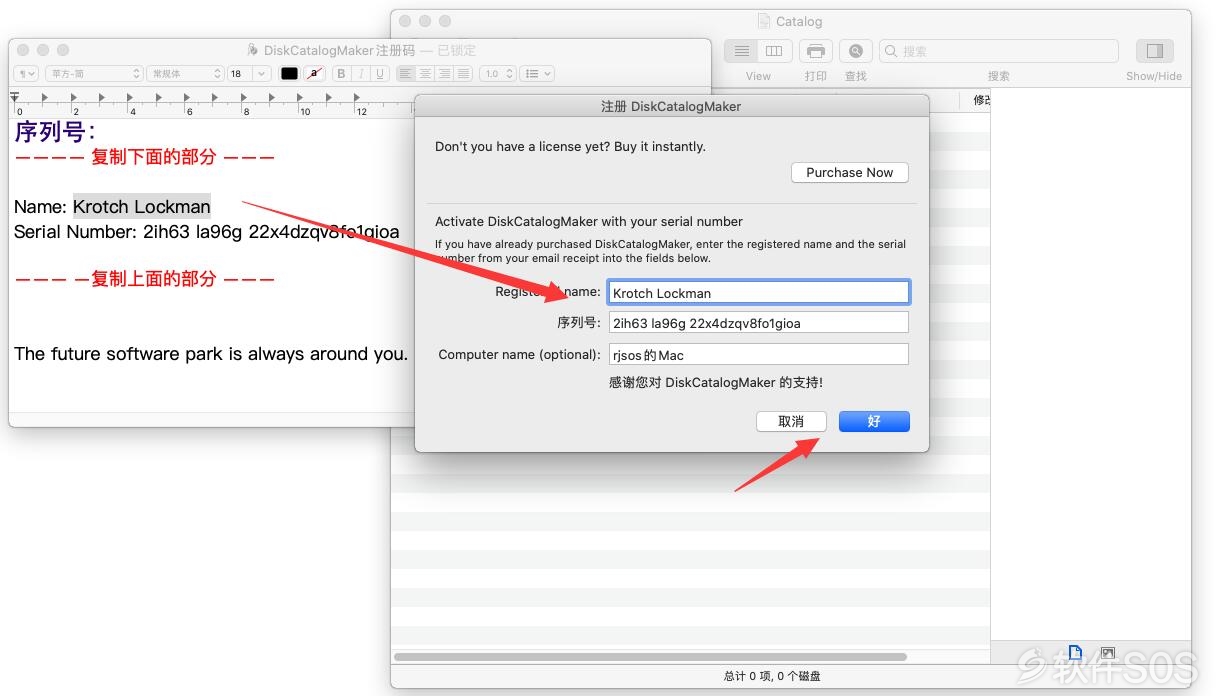Toggle underline in the TextEdit toolbar
The image size is (1216, 696).
tap(380, 74)
